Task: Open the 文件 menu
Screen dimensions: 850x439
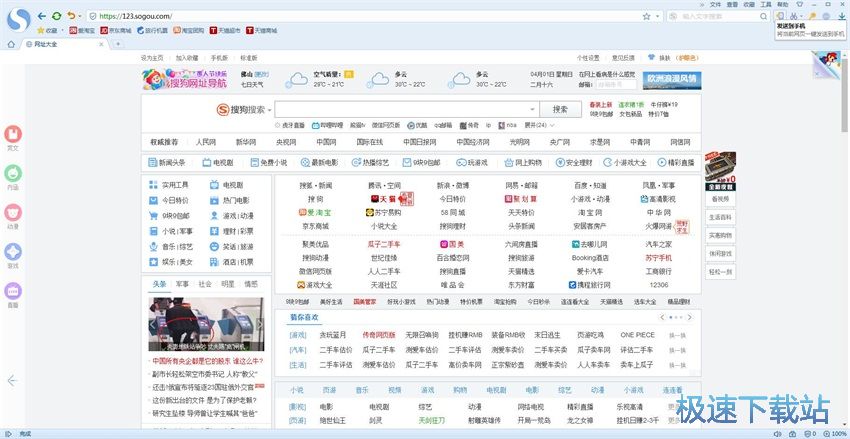Action: click(x=716, y=4)
